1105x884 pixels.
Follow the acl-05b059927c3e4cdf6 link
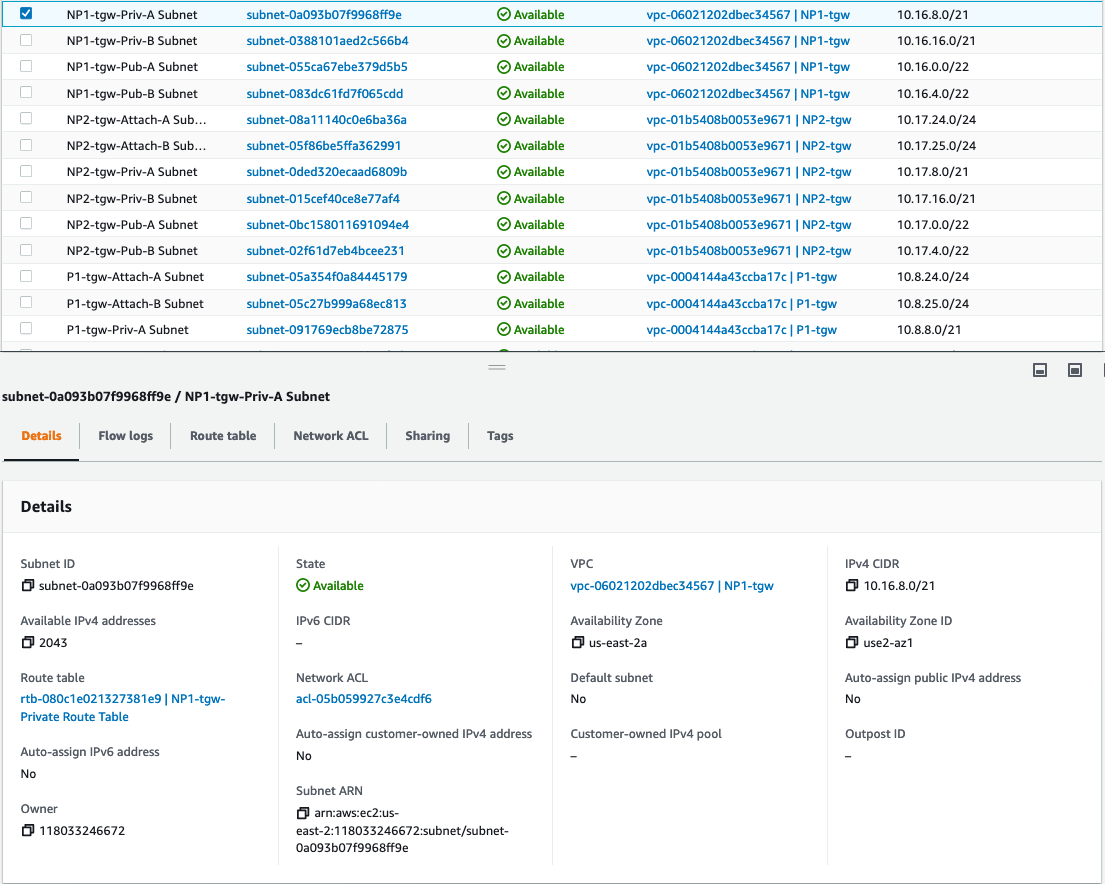point(364,699)
